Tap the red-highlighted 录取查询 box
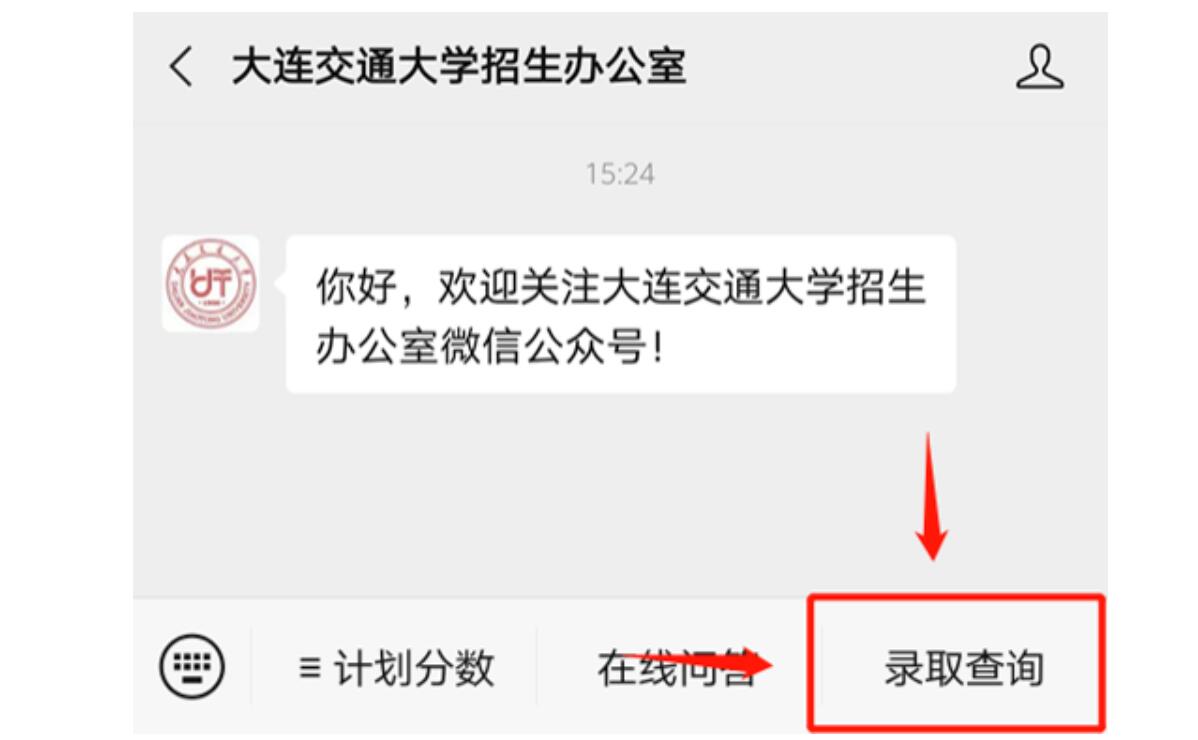This screenshot has height=740, width=1198. pos(957,662)
